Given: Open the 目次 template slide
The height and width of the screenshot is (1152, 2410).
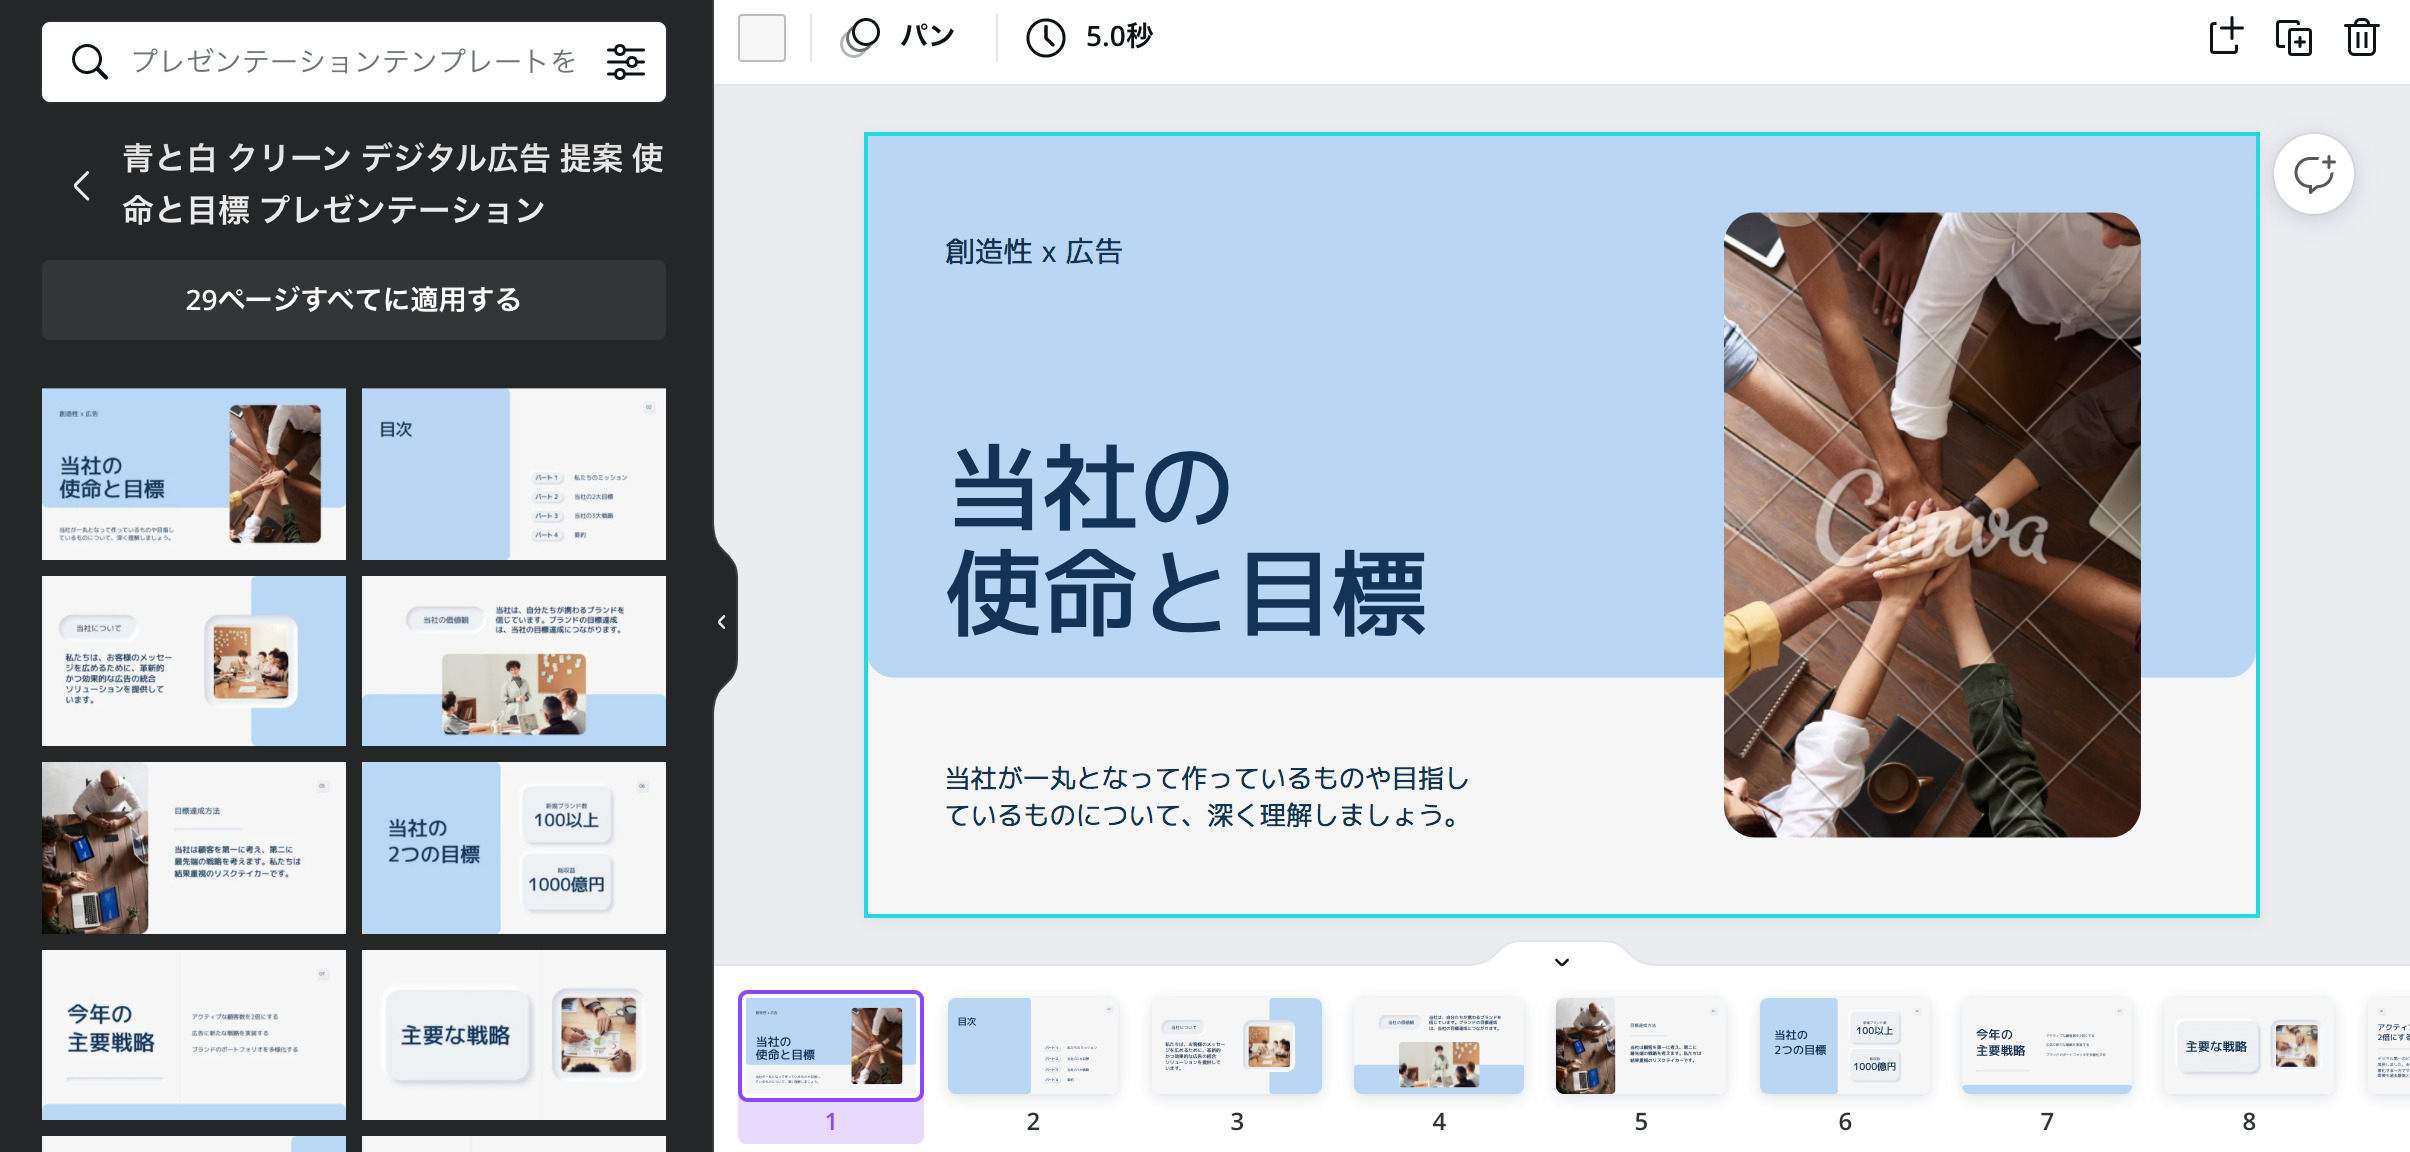Looking at the screenshot, I should tap(513, 473).
